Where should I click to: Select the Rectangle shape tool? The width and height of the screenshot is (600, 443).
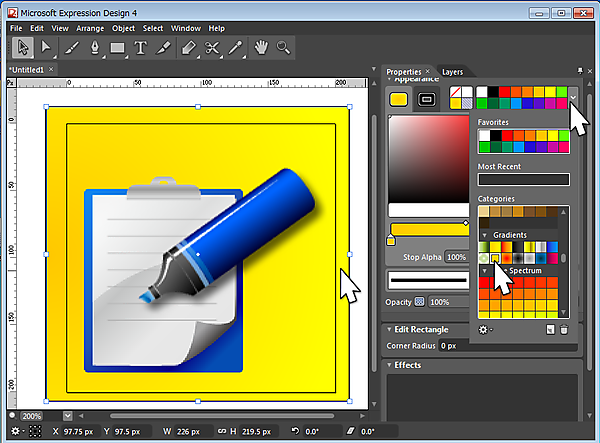[x=118, y=47]
